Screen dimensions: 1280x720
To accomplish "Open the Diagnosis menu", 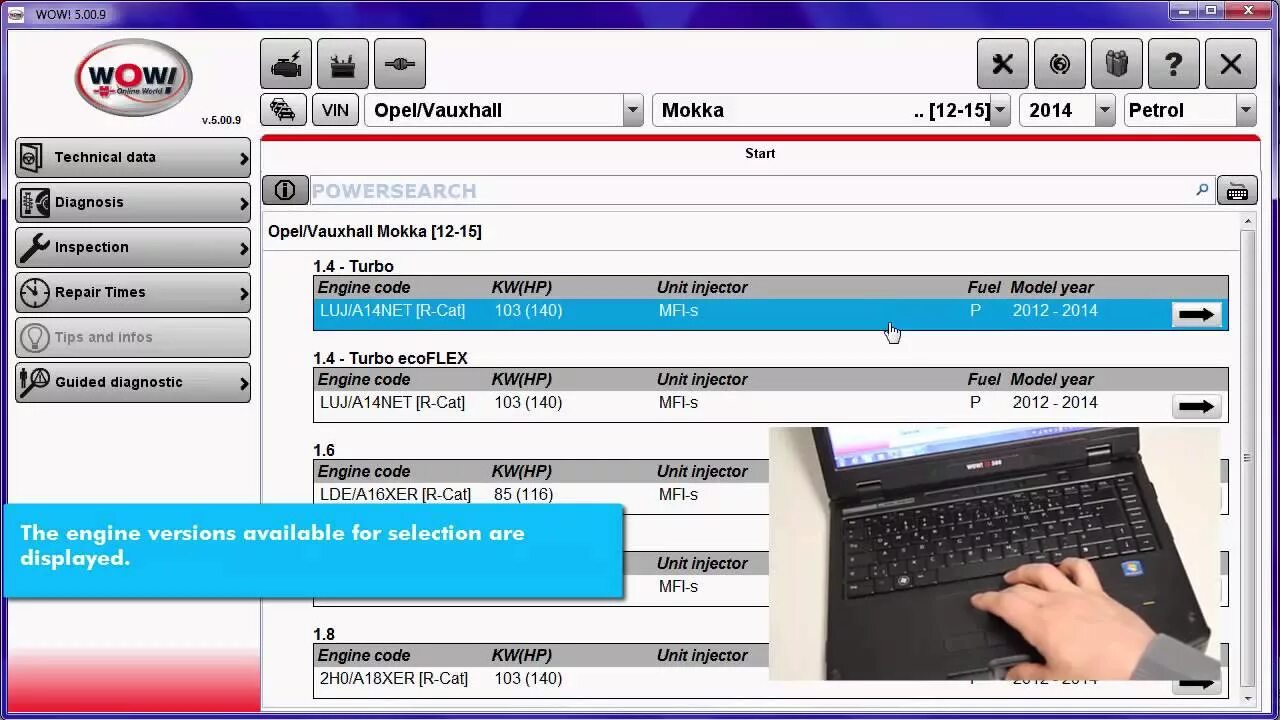I will tap(133, 203).
